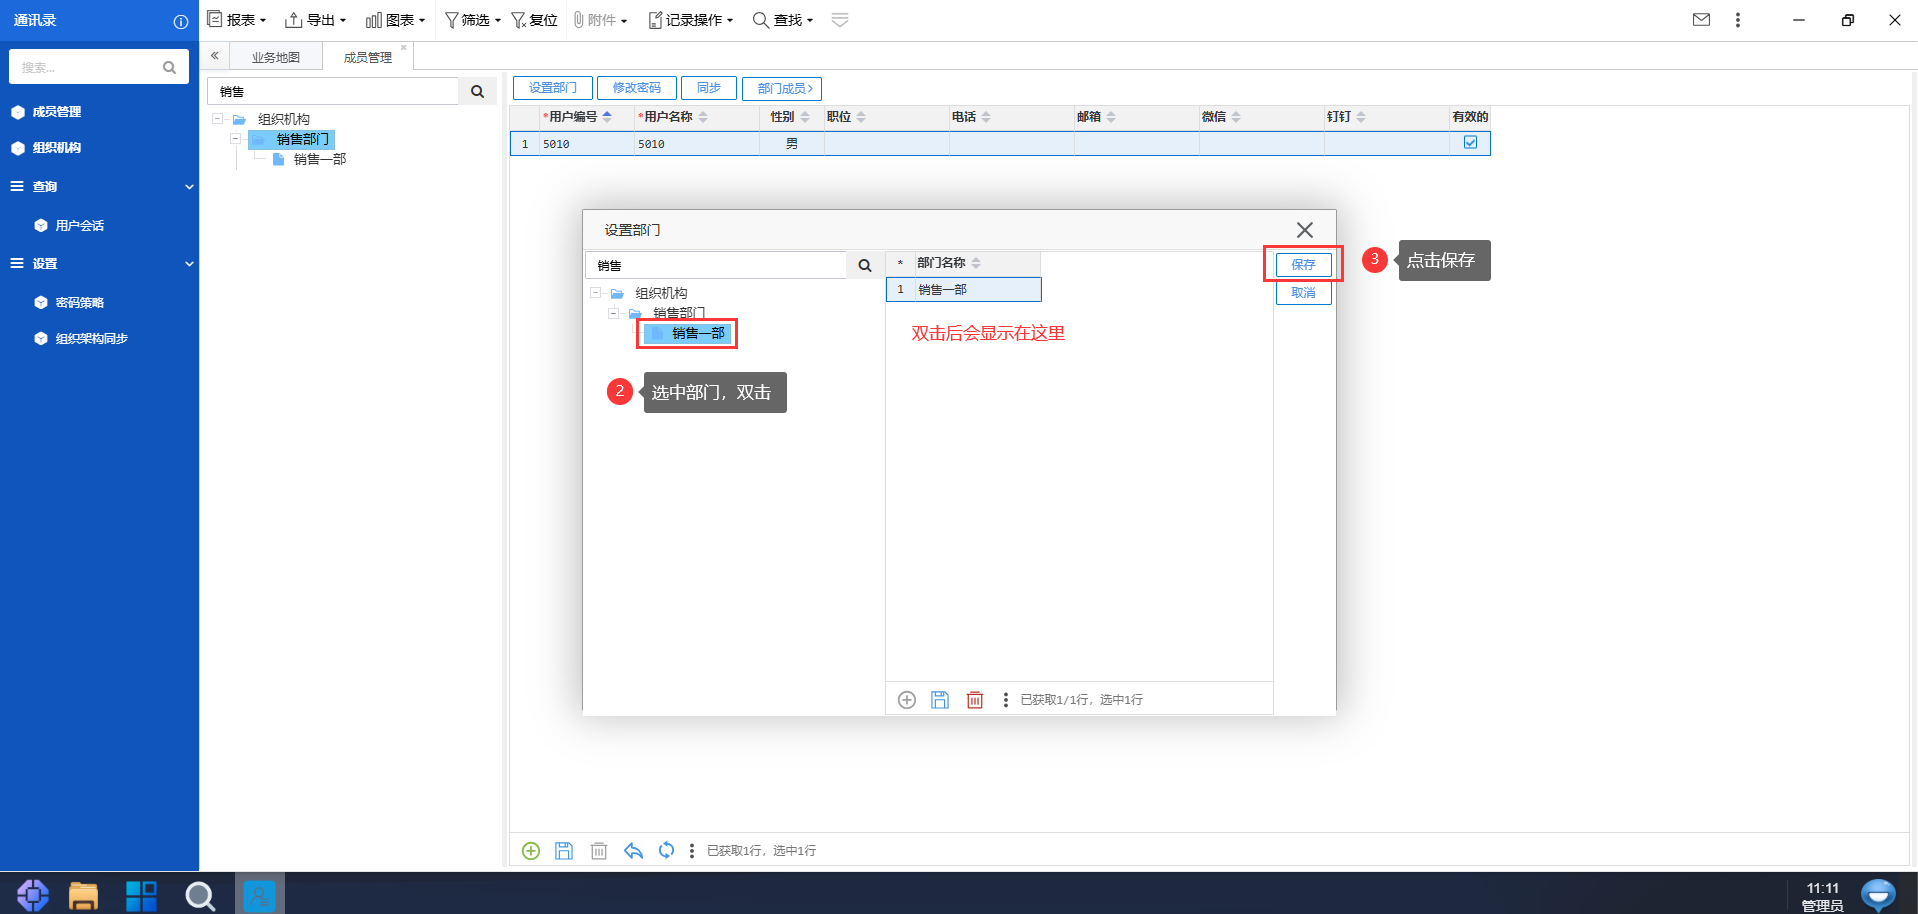
Task: Click 取消 in the 设置部门 dialog
Action: click(x=1303, y=293)
